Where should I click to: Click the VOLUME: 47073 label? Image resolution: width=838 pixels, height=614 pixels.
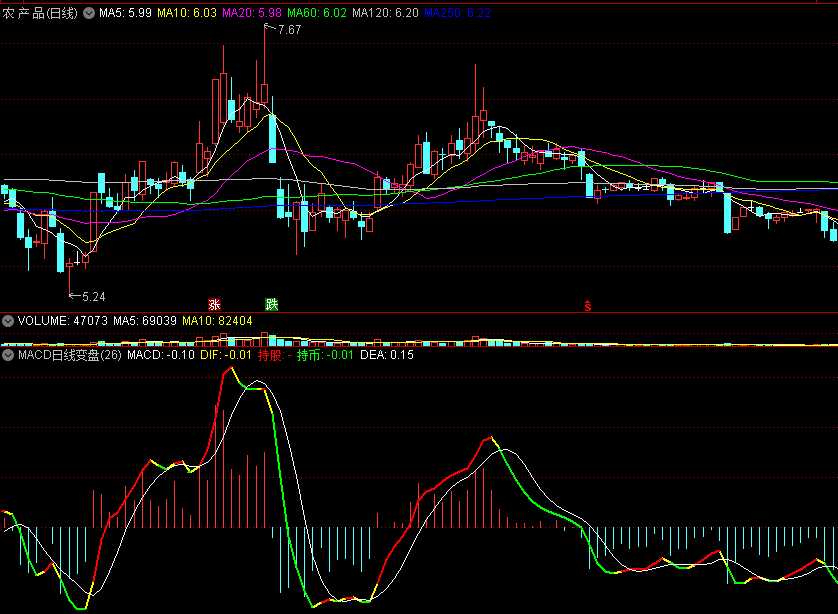point(63,321)
